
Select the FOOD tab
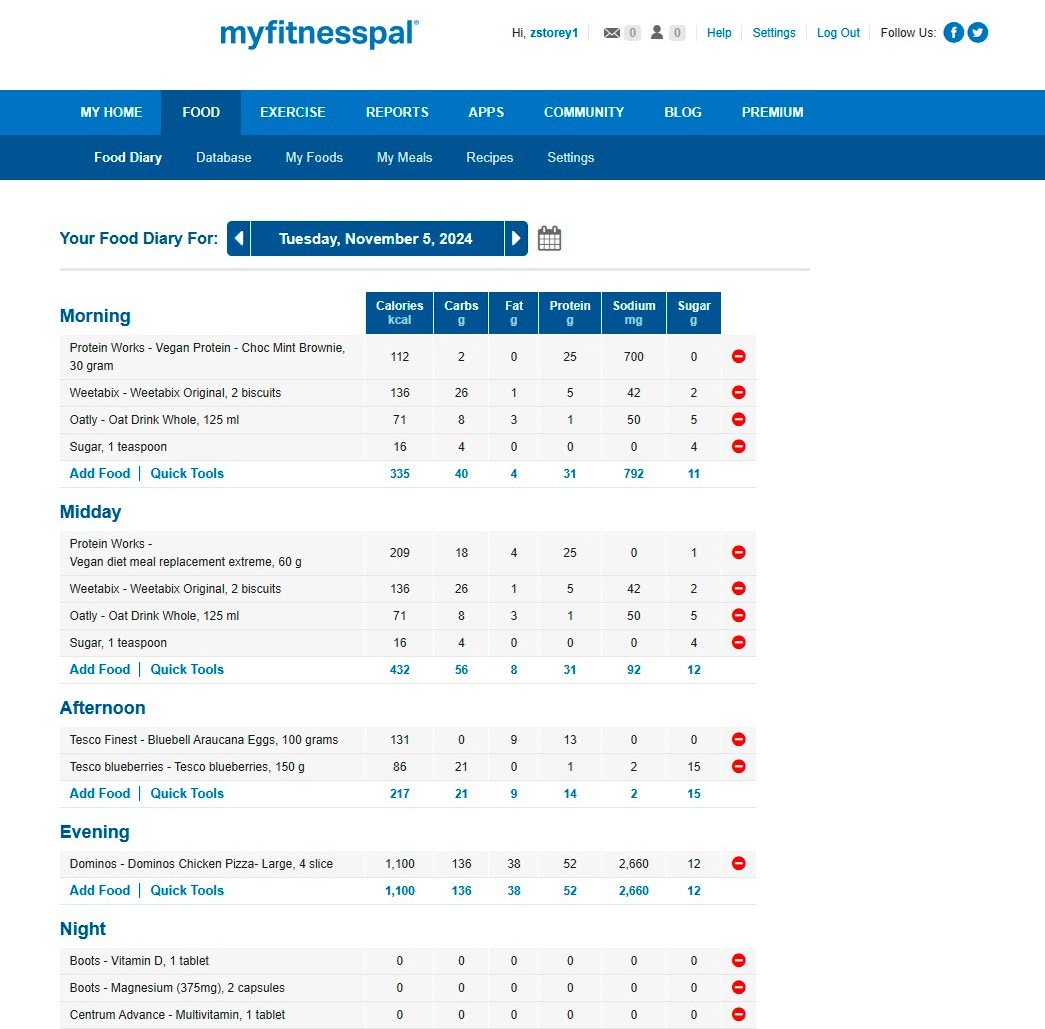[201, 112]
